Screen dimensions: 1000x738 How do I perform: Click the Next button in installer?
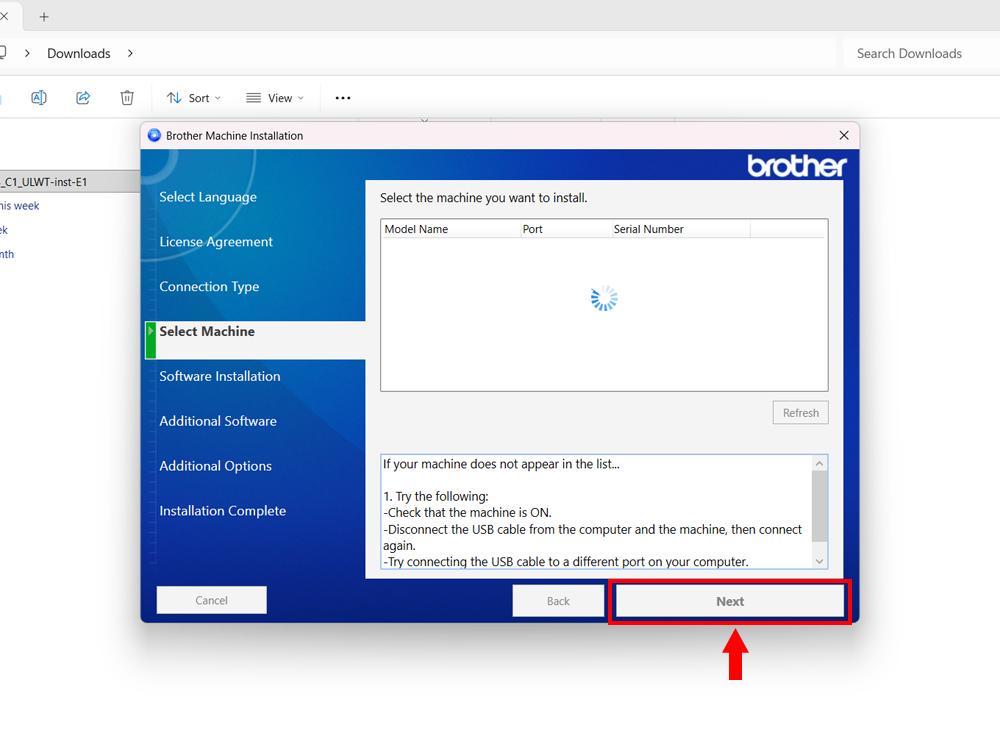(730, 601)
